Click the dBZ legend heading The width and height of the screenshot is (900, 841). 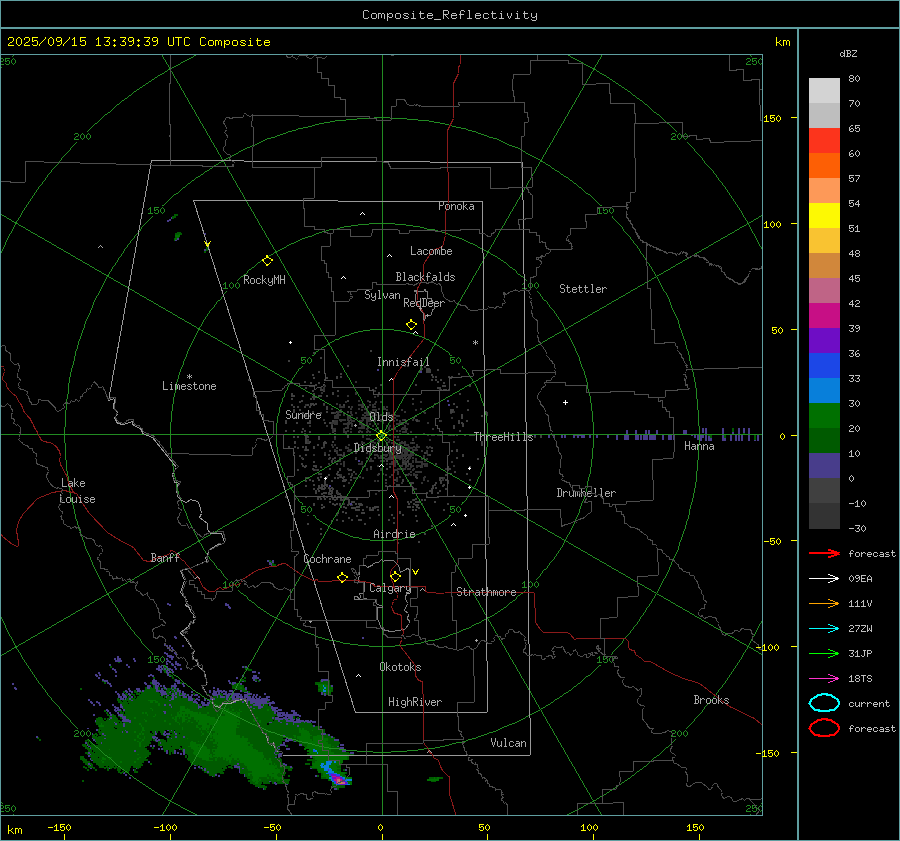848,53
